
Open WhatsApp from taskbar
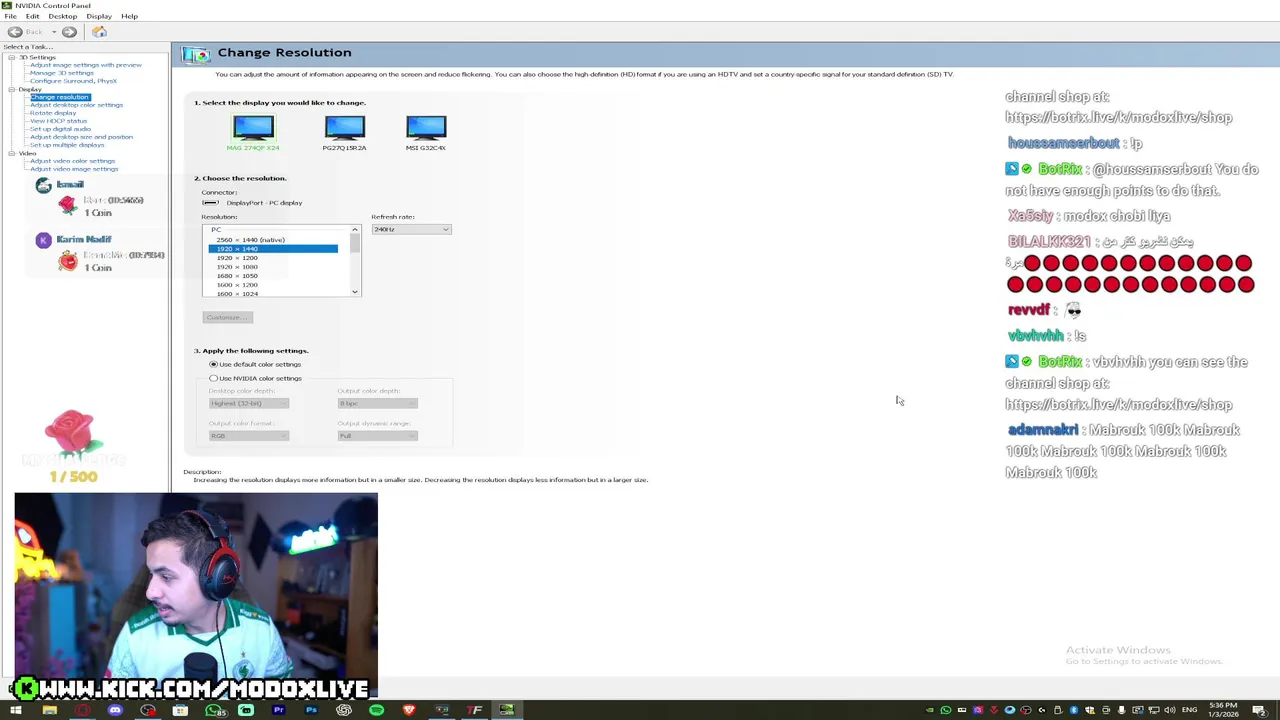(214, 710)
